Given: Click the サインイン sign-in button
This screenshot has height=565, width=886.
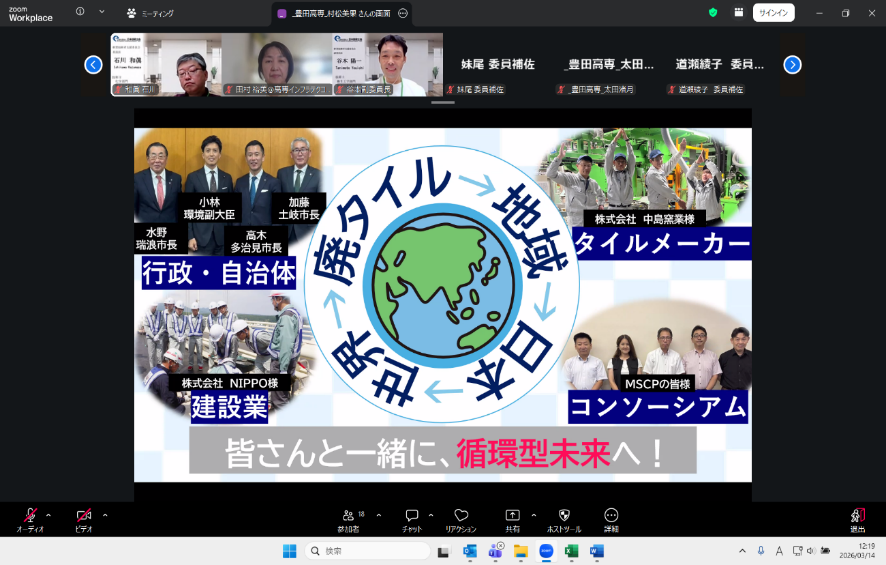Looking at the screenshot, I should pyautogui.click(x=773, y=13).
